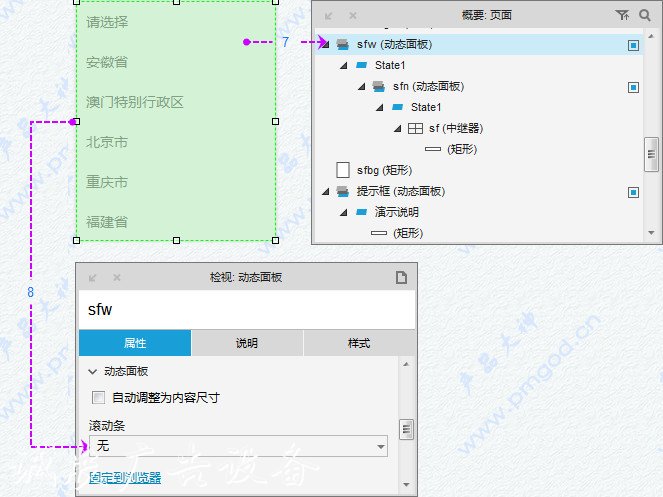Collapse State1 under sfn
The height and width of the screenshot is (497, 663).
pos(380,107)
